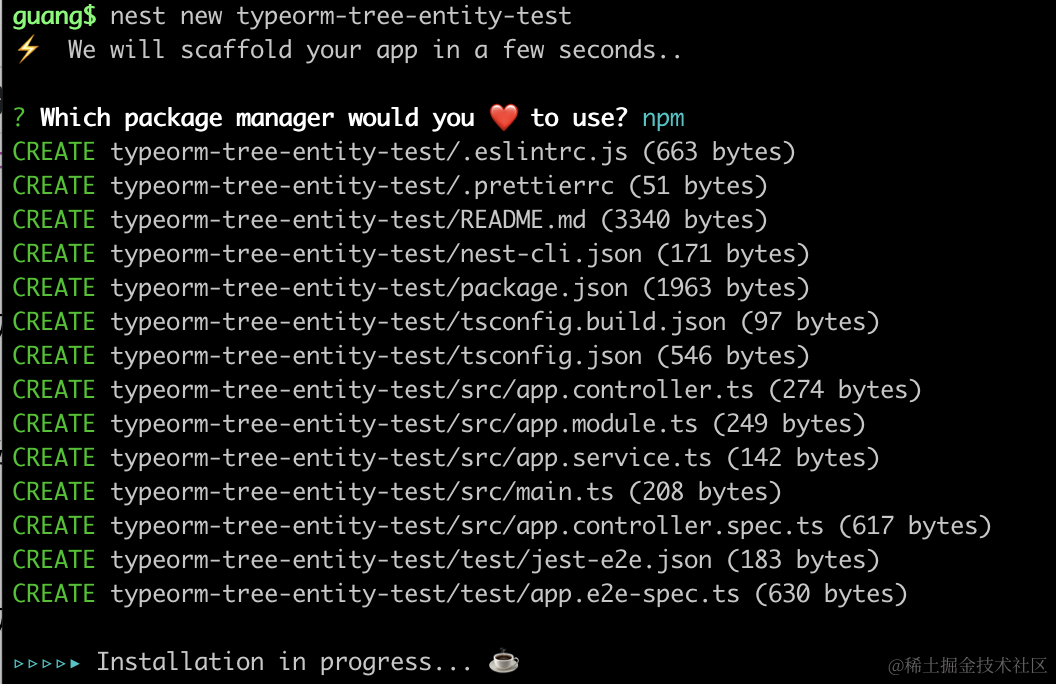1056x684 pixels.
Task: Click the green question mark prompt
Action: (x=19, y=118)
